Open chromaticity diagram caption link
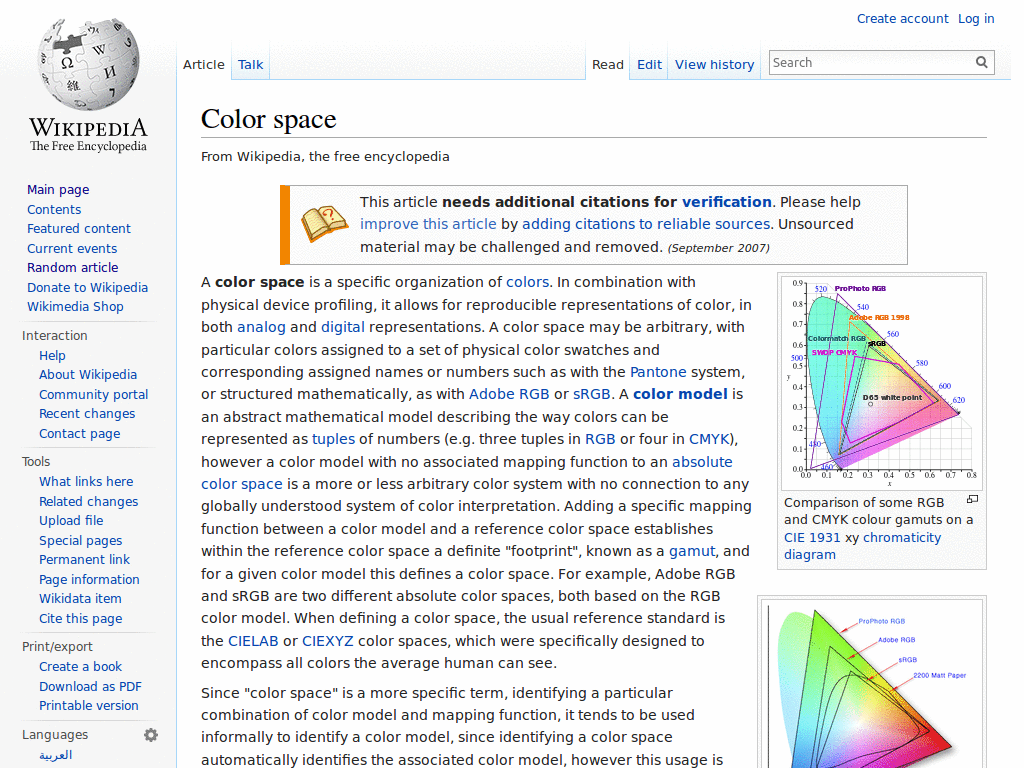The width and height of the screenshot is (1024, 768). point(863,546)
